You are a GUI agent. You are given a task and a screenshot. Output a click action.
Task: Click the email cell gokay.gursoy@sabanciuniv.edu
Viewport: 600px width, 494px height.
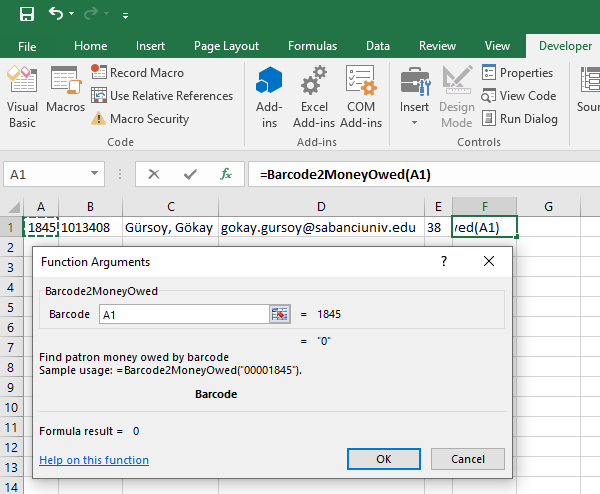tap(321, 227)
